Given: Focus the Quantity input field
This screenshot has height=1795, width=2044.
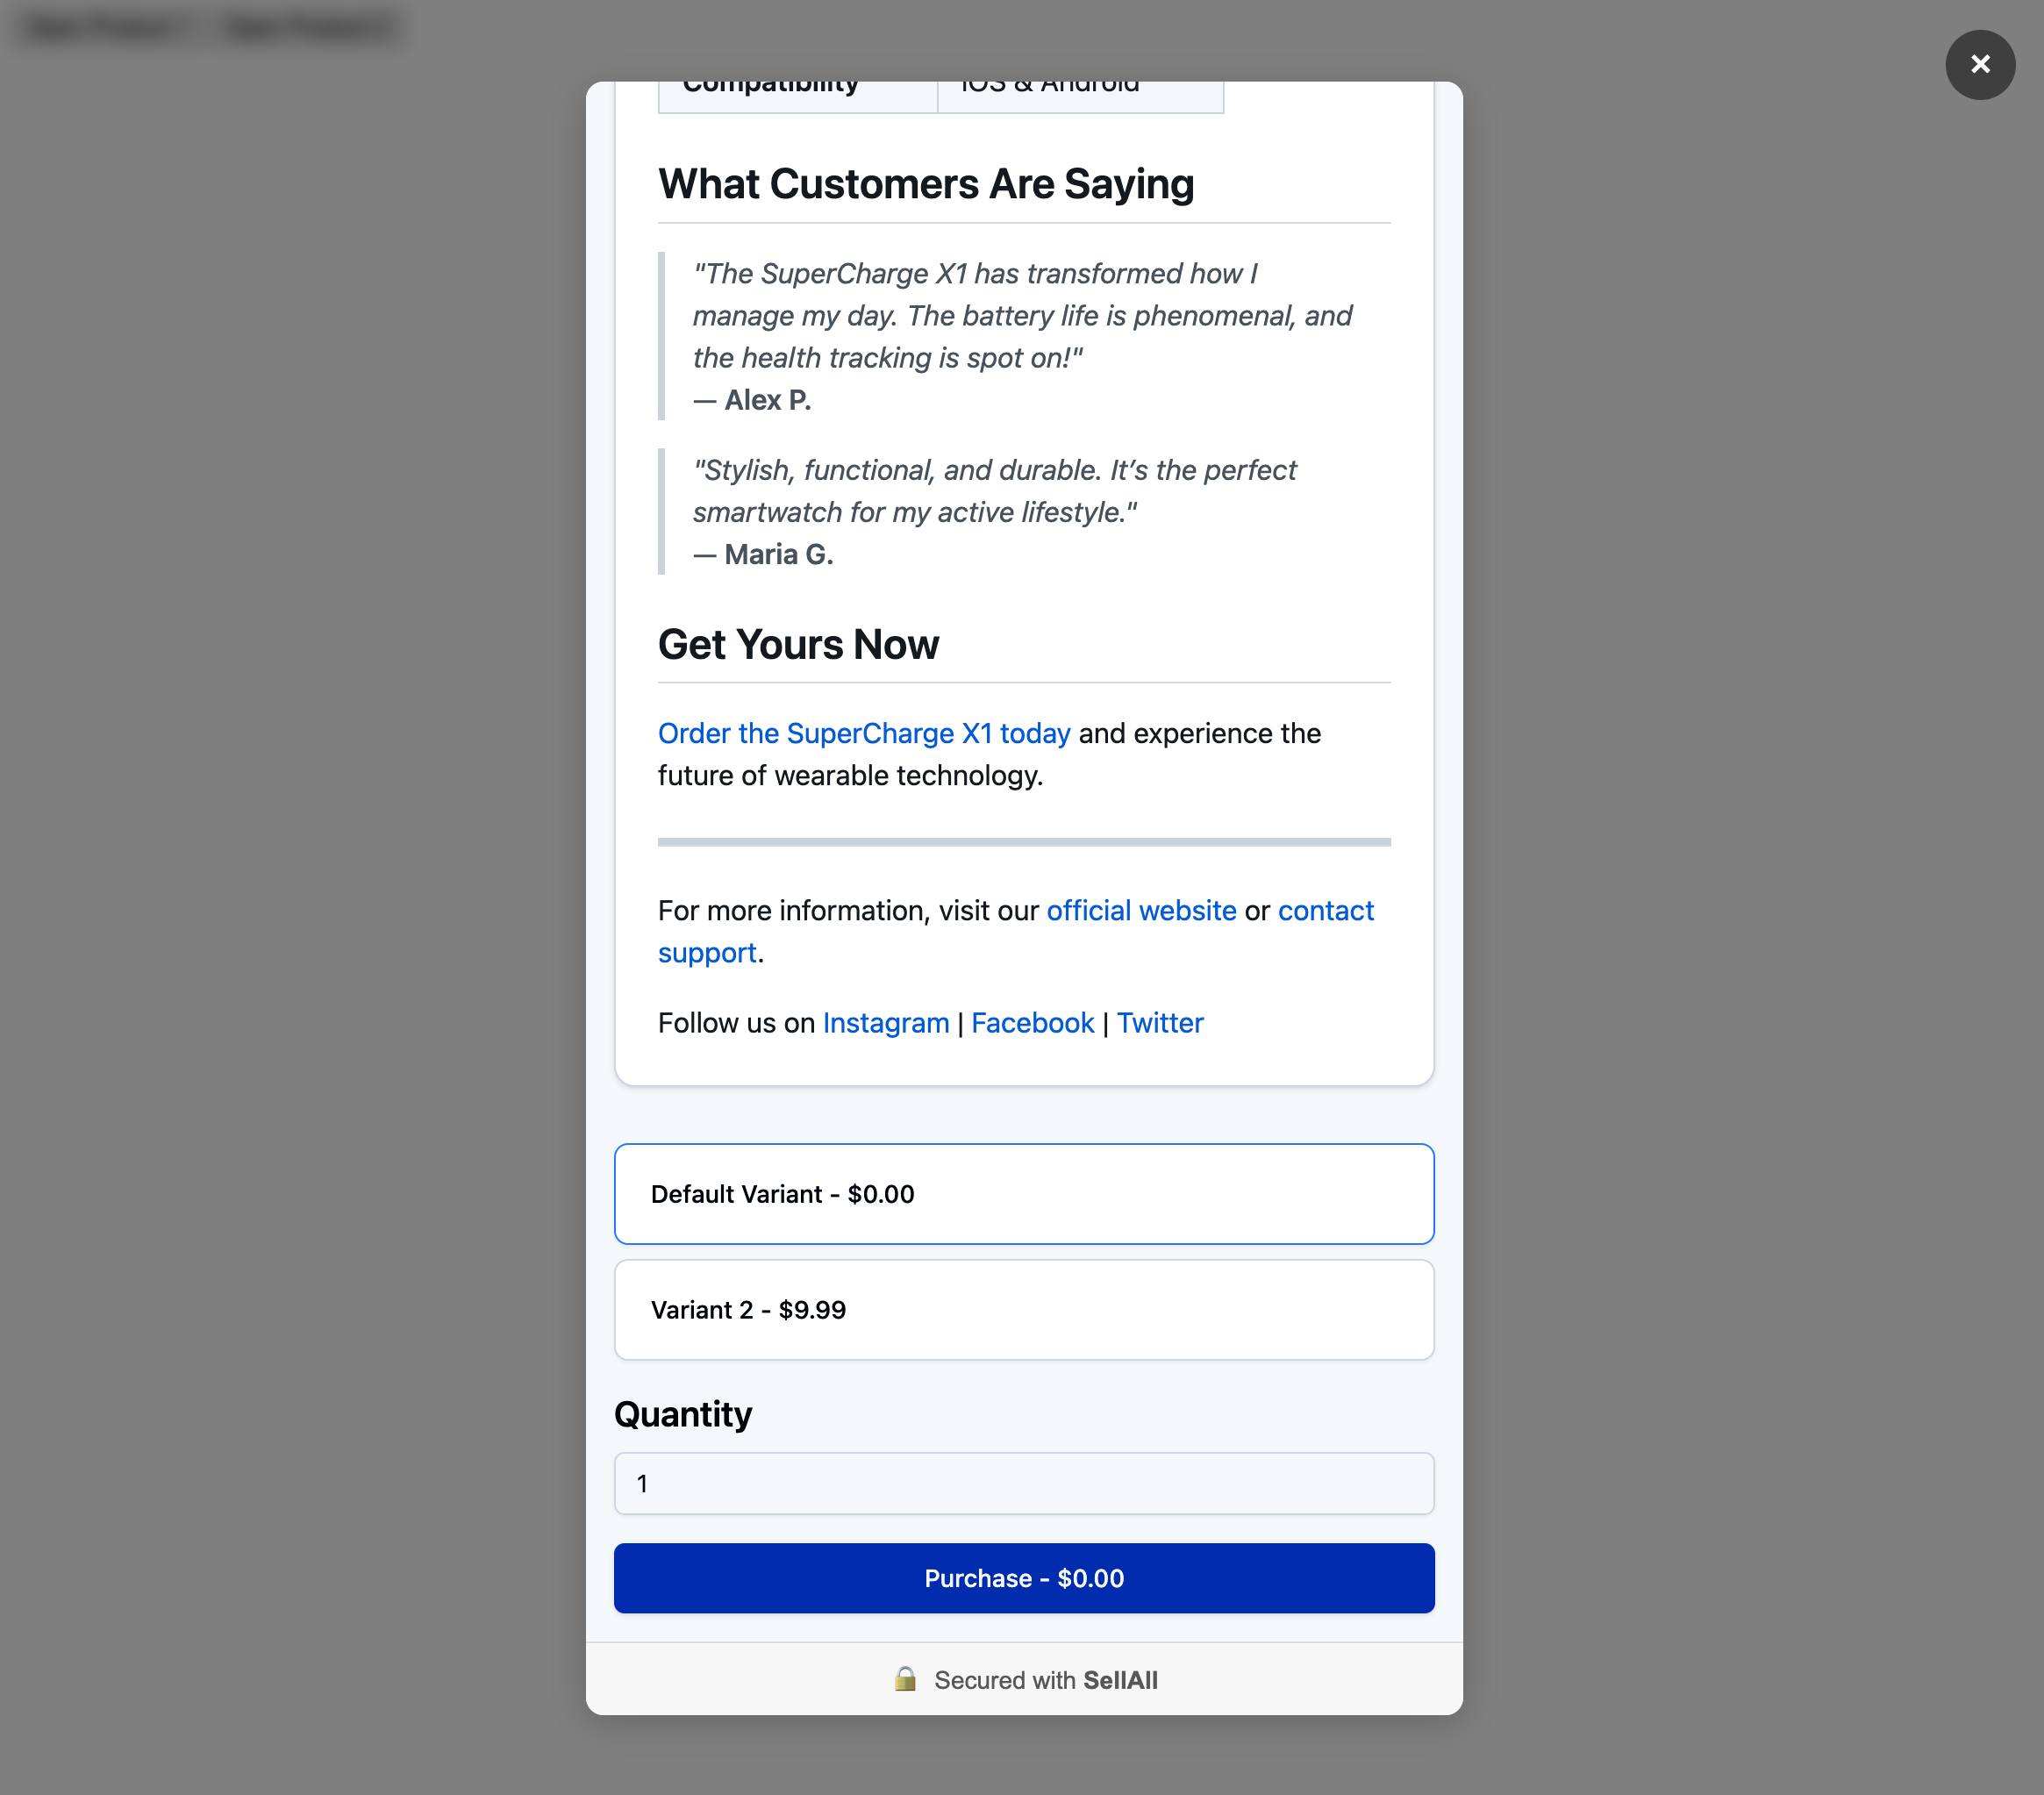Looking at the screenshot, I should (1023, 1484).
